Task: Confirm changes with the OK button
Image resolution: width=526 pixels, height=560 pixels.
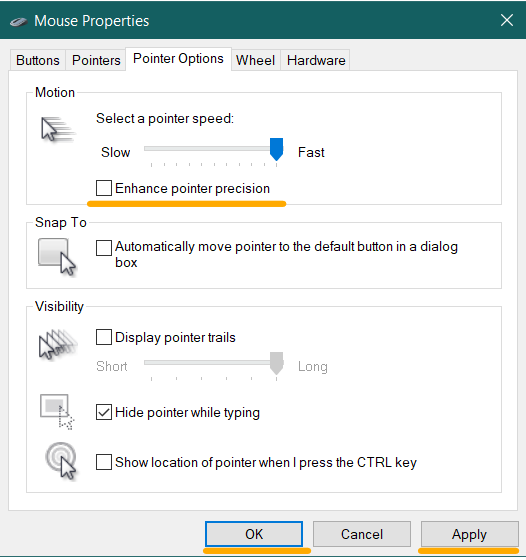Action: click(254, 534)
